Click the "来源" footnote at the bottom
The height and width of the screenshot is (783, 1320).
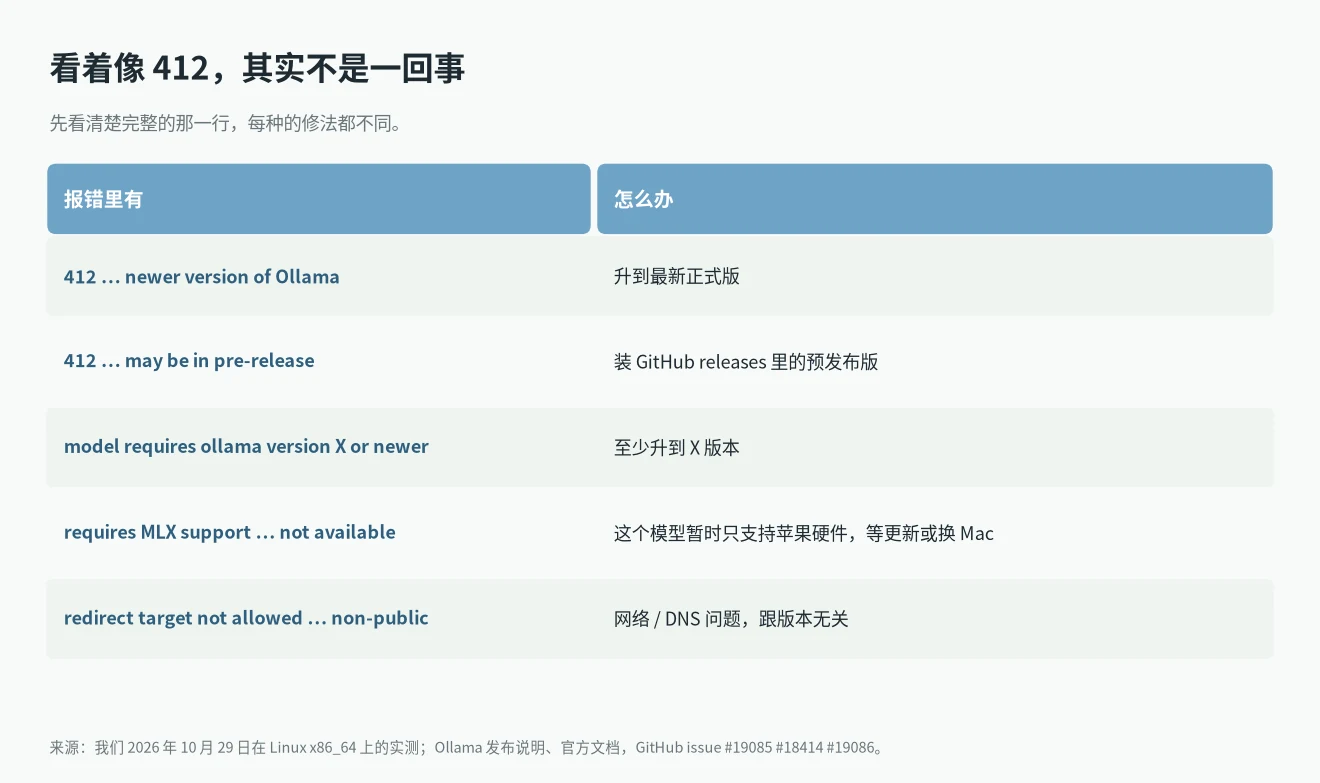[x=467, y=747]
